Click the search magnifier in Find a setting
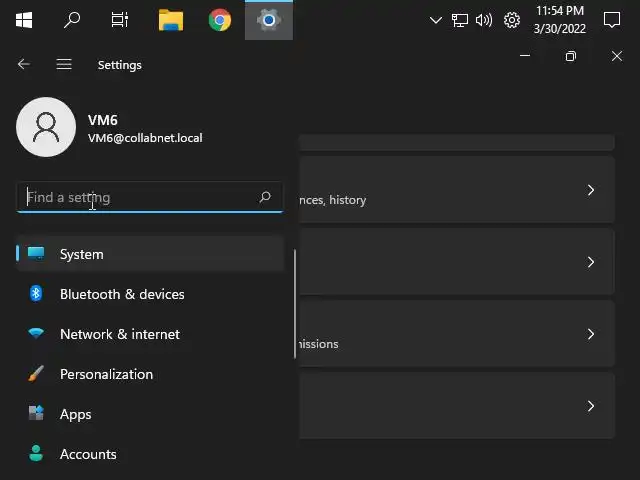640x480 pixels. coord(265,197)
